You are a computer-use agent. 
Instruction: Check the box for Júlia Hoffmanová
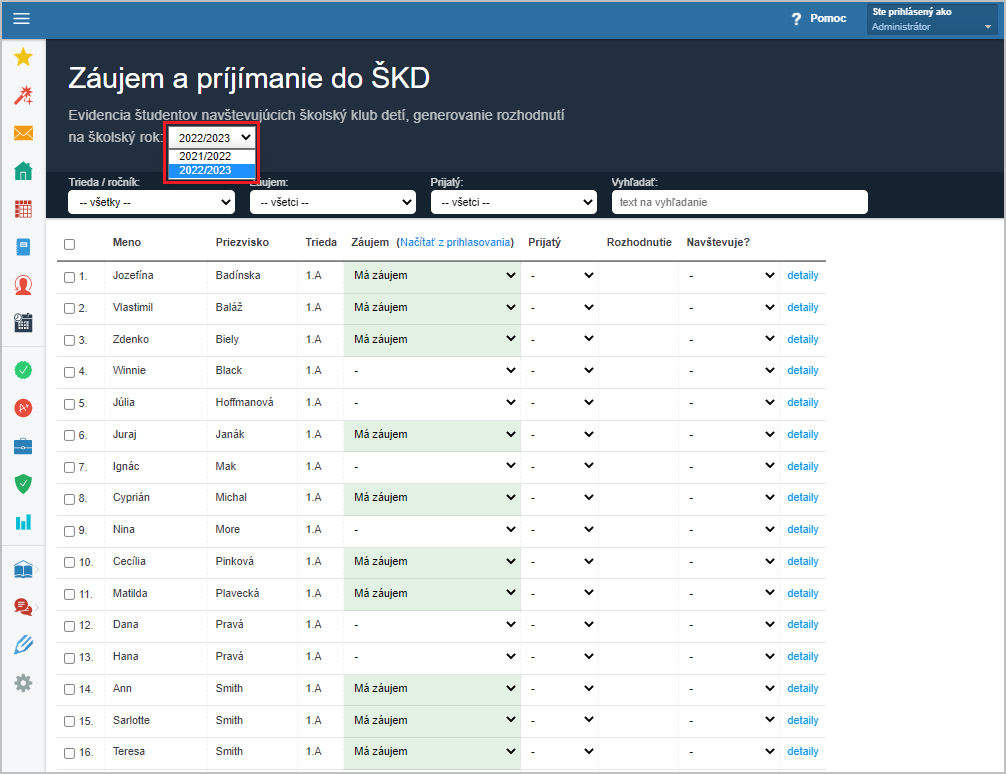(69, 404)
